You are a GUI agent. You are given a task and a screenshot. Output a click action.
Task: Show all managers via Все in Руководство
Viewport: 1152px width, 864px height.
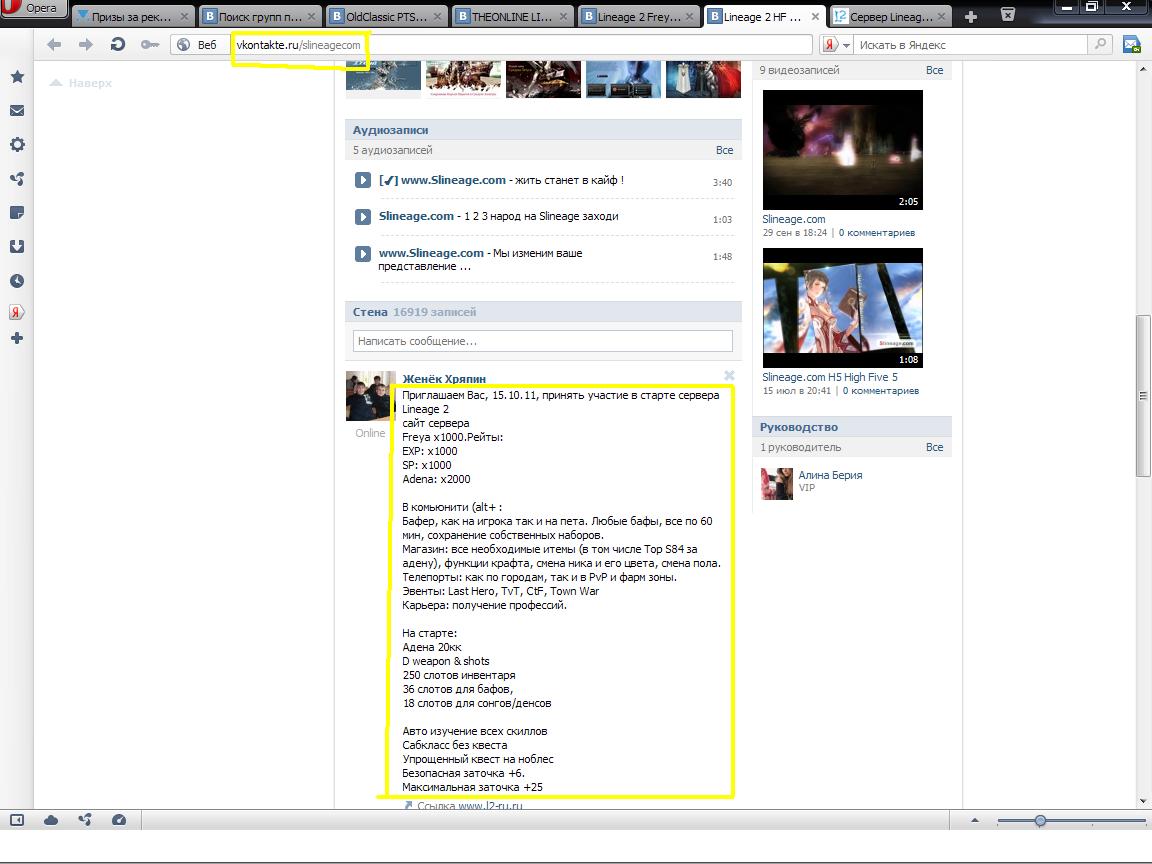click(x=935, y=447)
